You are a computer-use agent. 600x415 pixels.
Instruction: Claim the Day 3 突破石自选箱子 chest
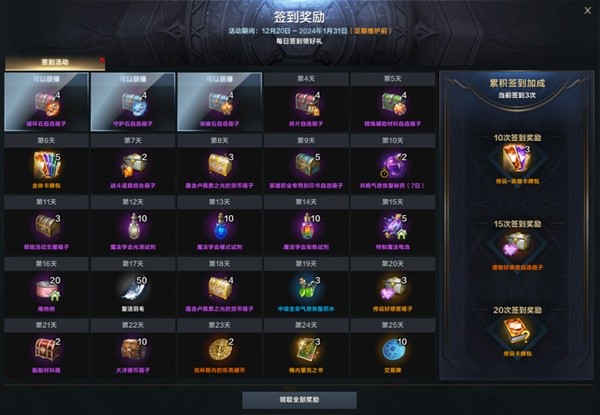[220, 102]
